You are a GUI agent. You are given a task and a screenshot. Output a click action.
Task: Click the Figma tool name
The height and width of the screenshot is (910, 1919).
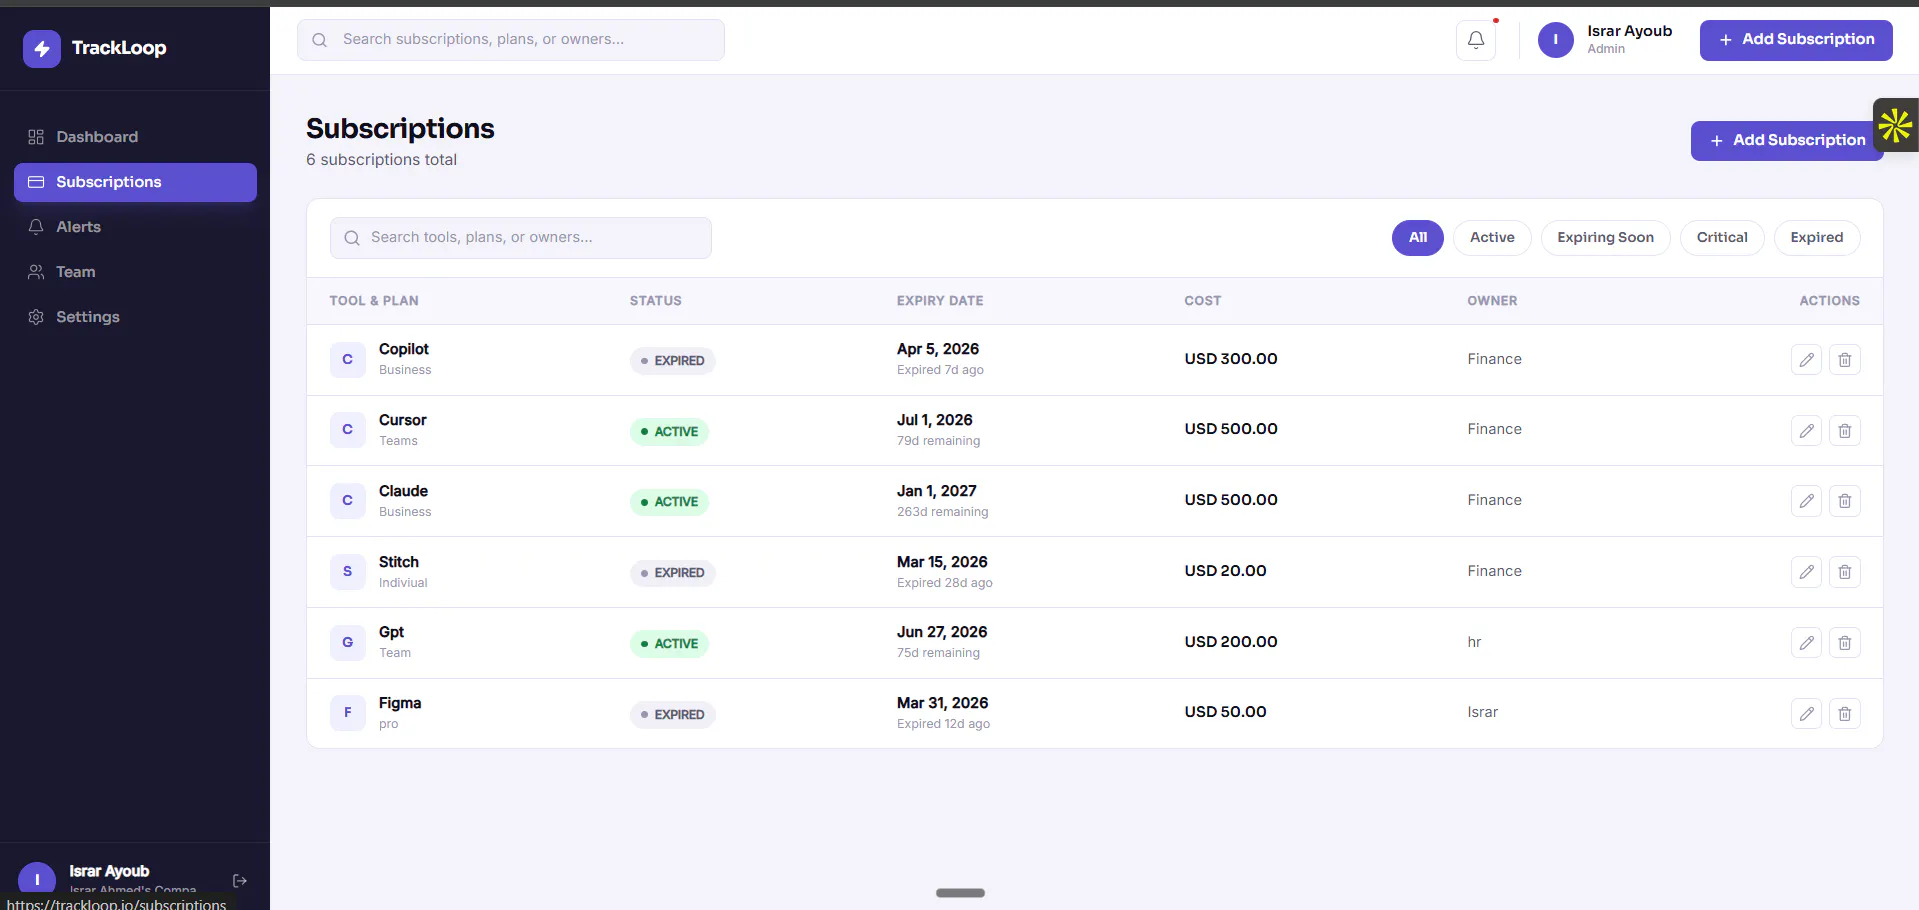point(400,703)
